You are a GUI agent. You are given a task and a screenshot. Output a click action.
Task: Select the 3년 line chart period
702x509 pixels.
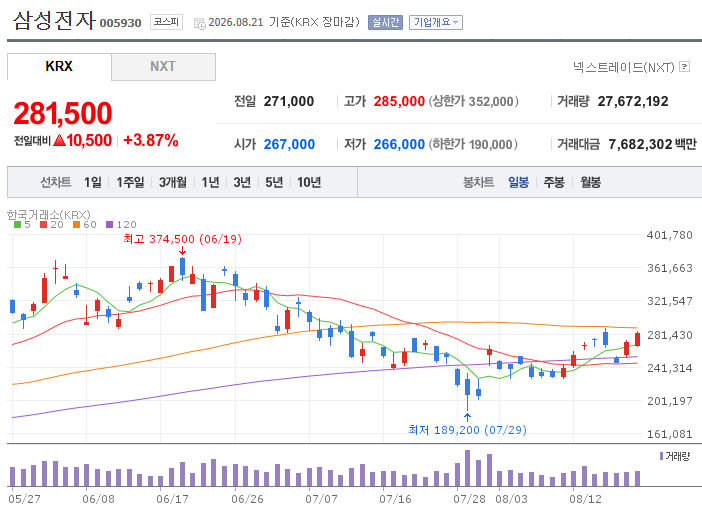coord(242,182)
